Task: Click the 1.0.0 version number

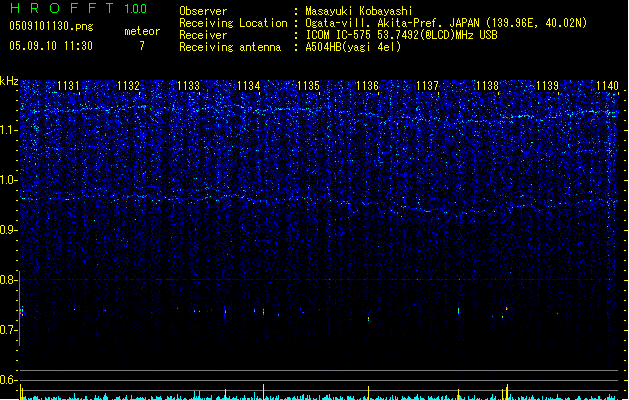Action: click(x=135, y=10)
